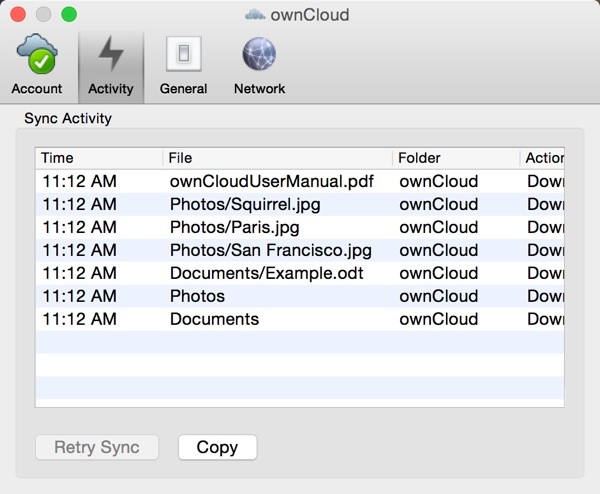Click the time cell of San Francisco.jpg row
The height and width of the screenshot is (494, 600).
coord(80,250)
